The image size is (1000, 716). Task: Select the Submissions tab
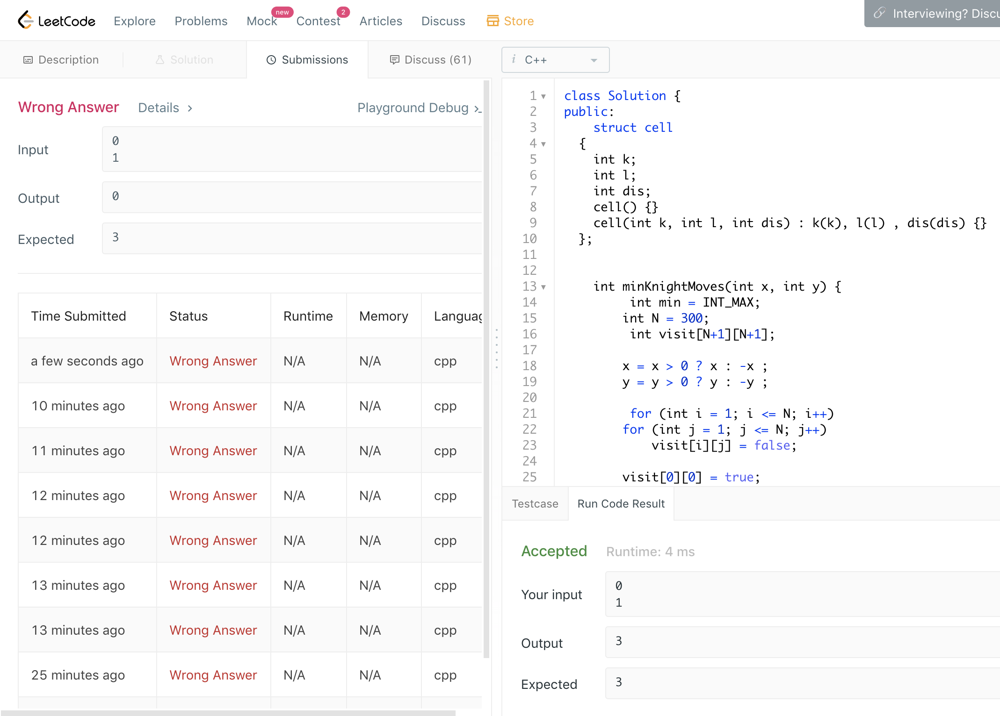pos(307,60)
